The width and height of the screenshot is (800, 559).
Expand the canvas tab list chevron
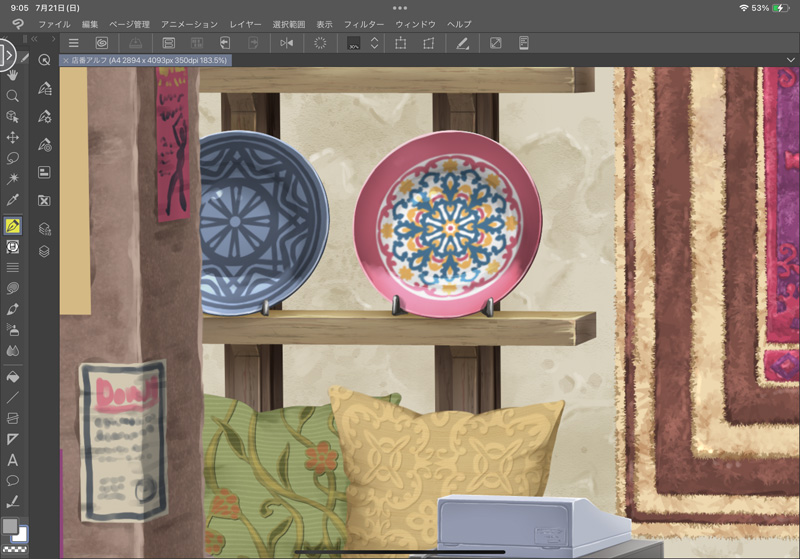tap(790, 60)
